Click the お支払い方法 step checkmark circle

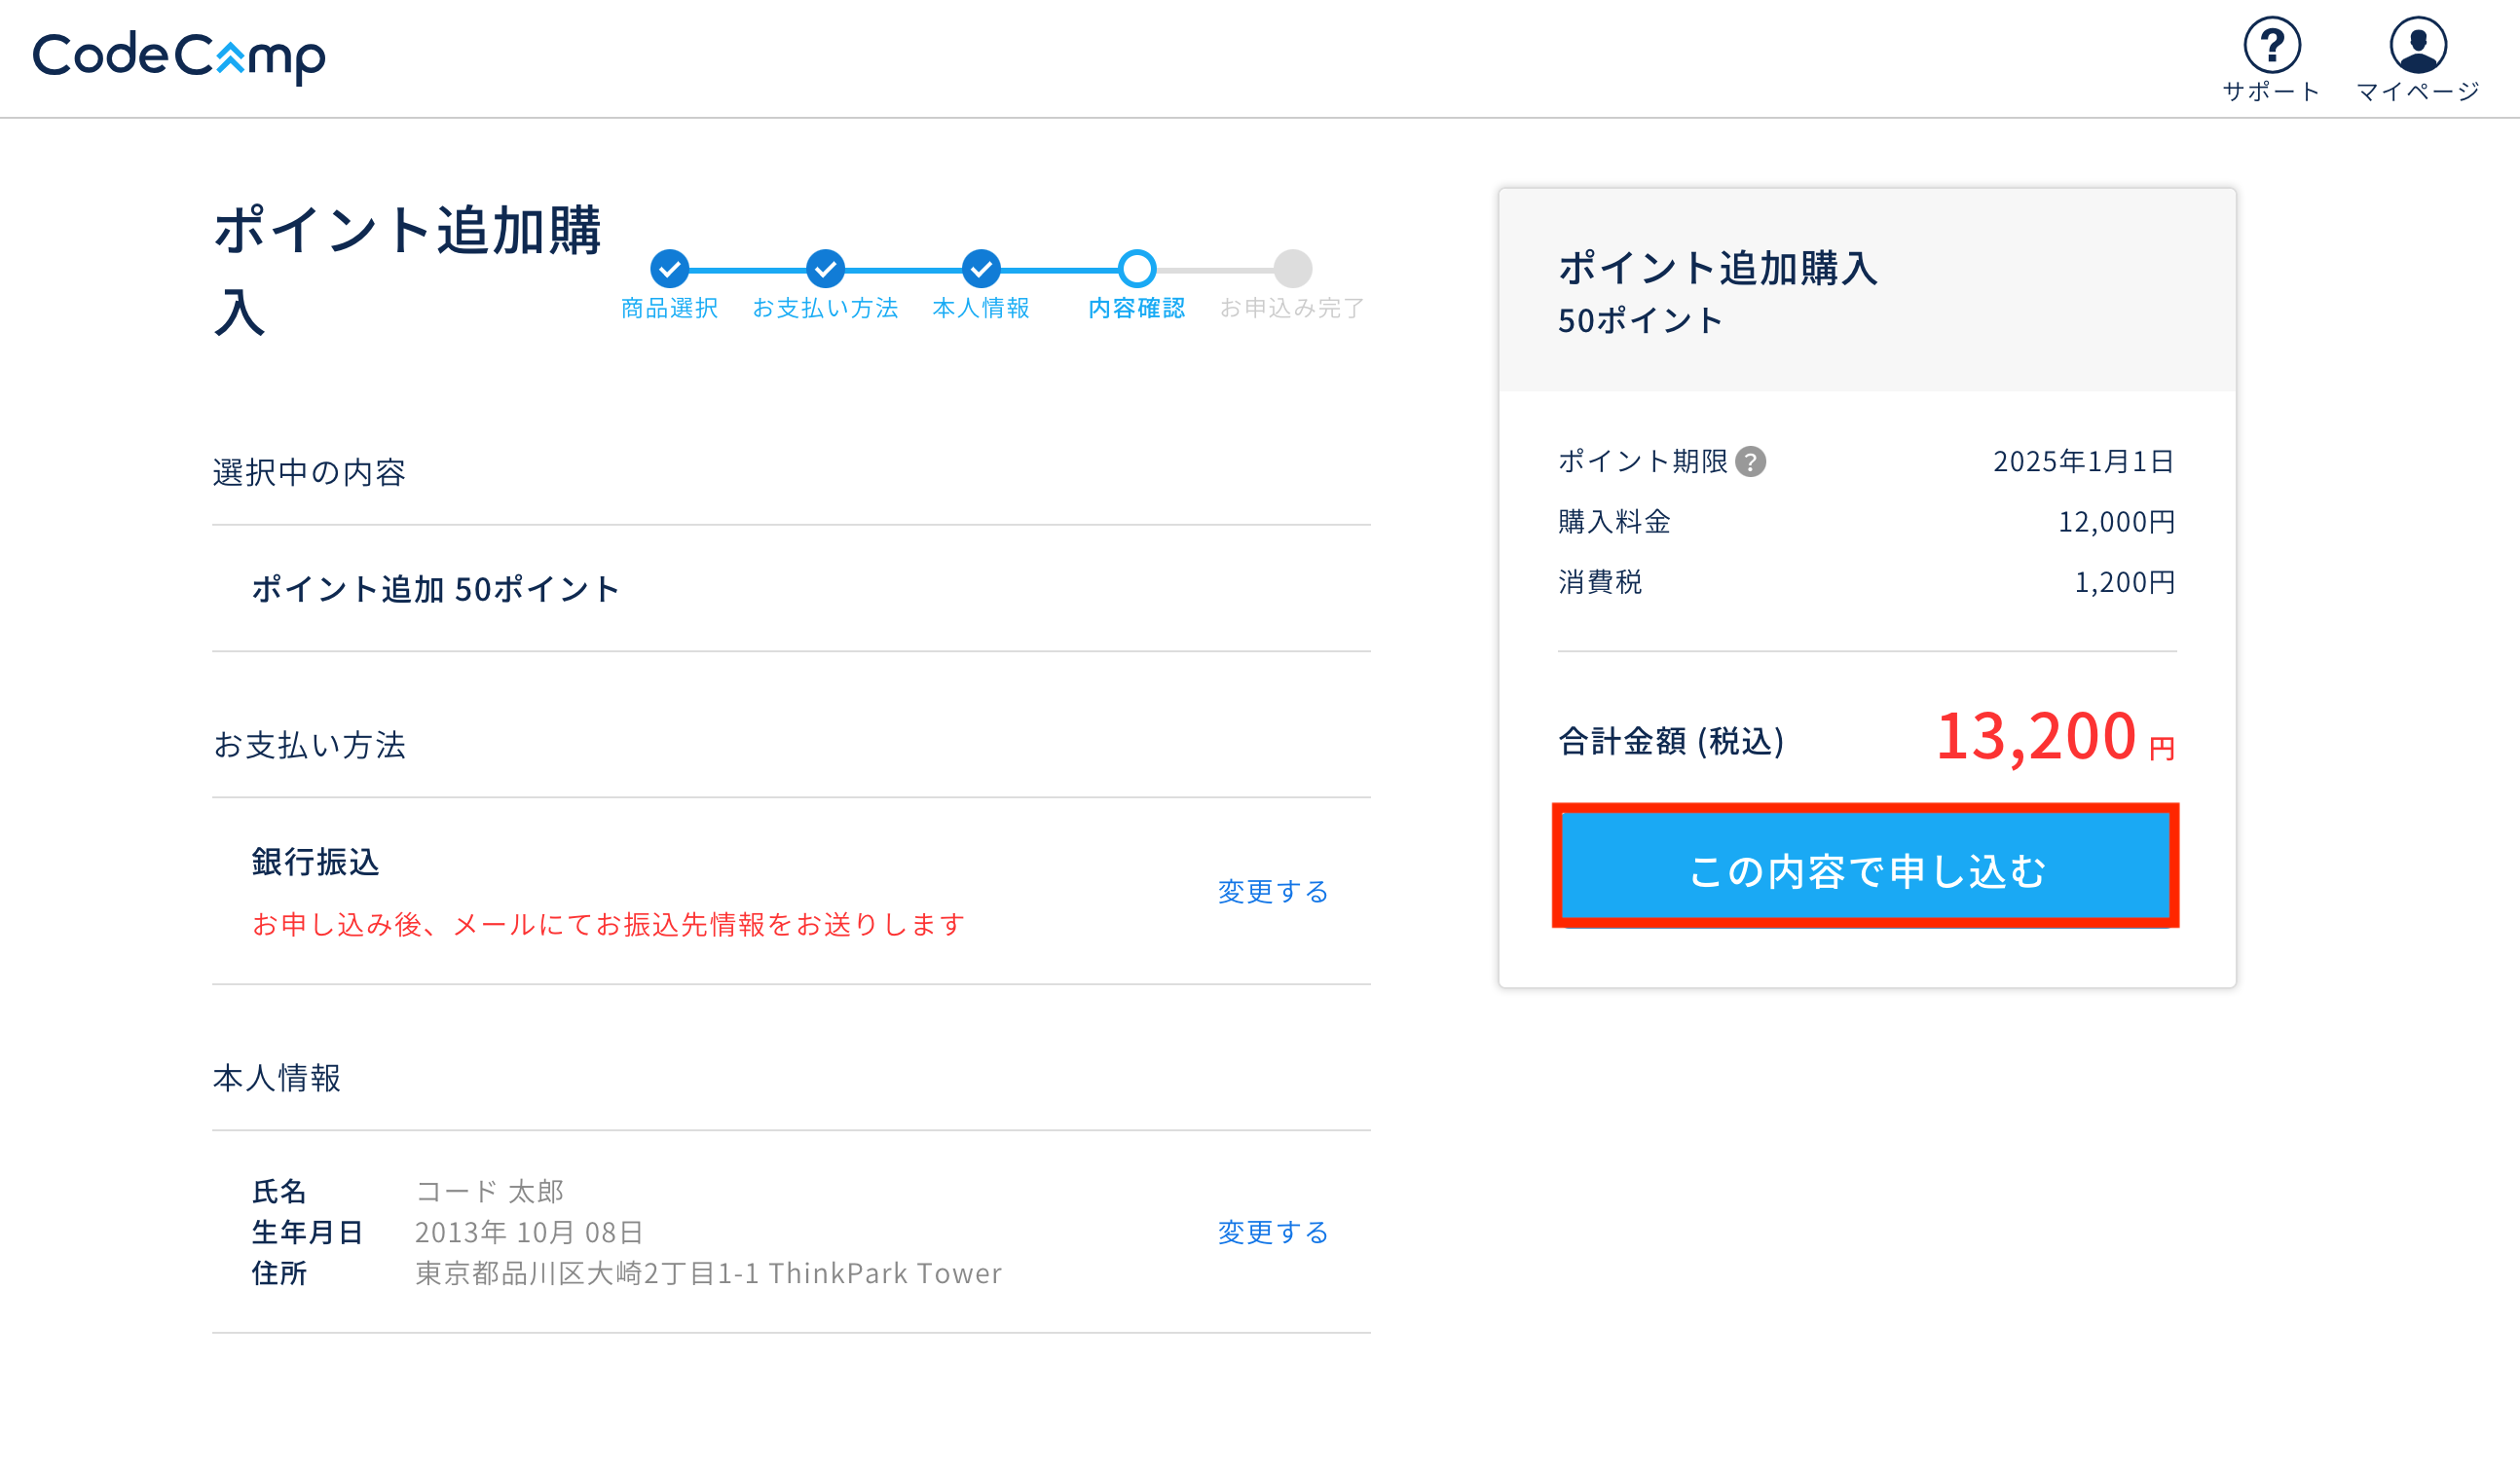(825, 269)
